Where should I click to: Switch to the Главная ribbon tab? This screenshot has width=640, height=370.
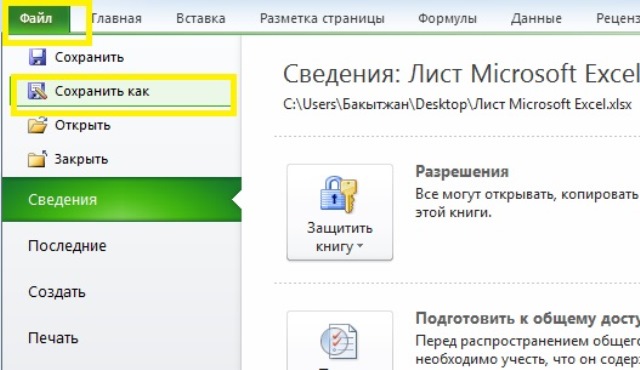click(x=116, y=19)
